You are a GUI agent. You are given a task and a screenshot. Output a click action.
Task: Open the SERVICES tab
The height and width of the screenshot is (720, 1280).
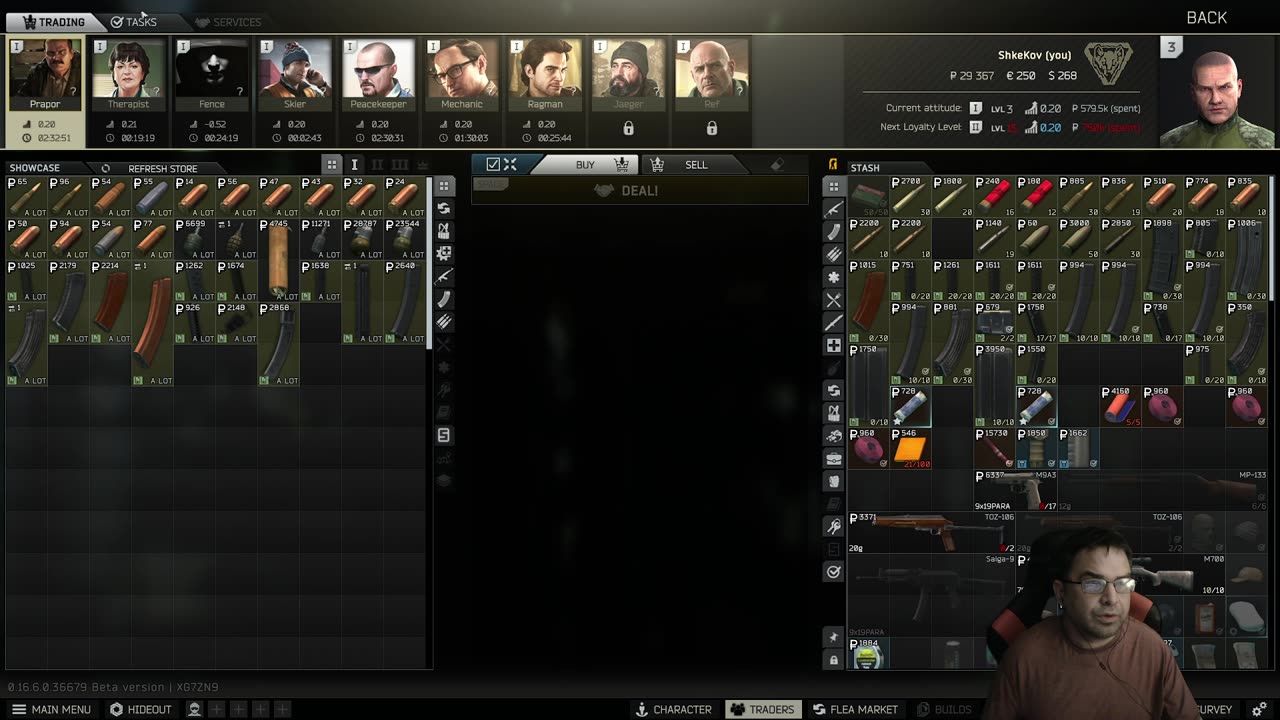pyautogui.click(x=228, y=22)
